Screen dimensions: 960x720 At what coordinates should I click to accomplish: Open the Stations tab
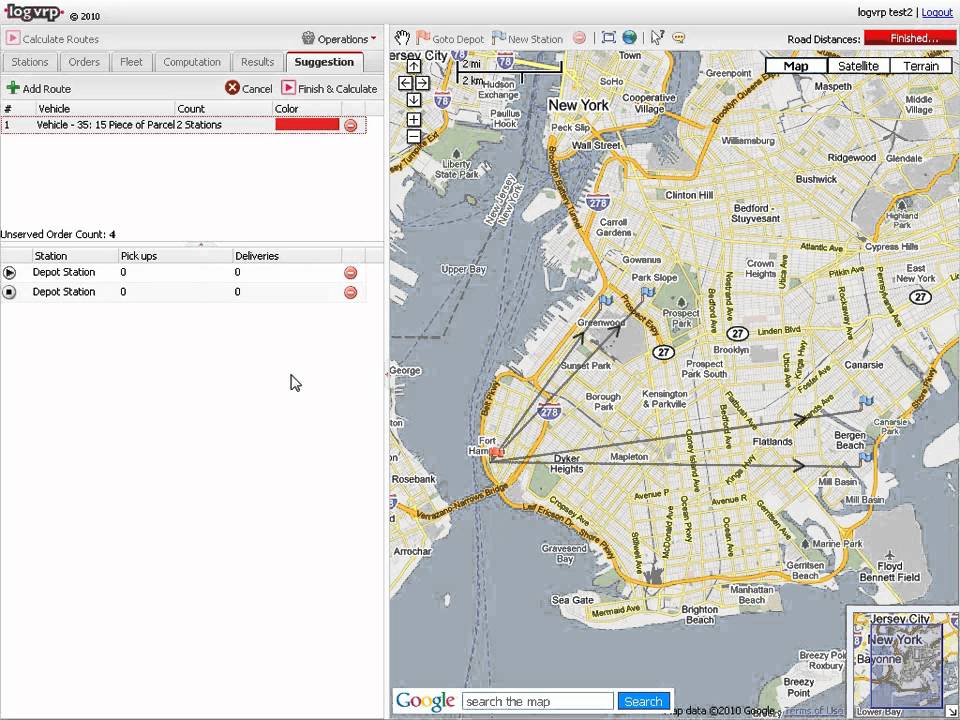point(29,62)
